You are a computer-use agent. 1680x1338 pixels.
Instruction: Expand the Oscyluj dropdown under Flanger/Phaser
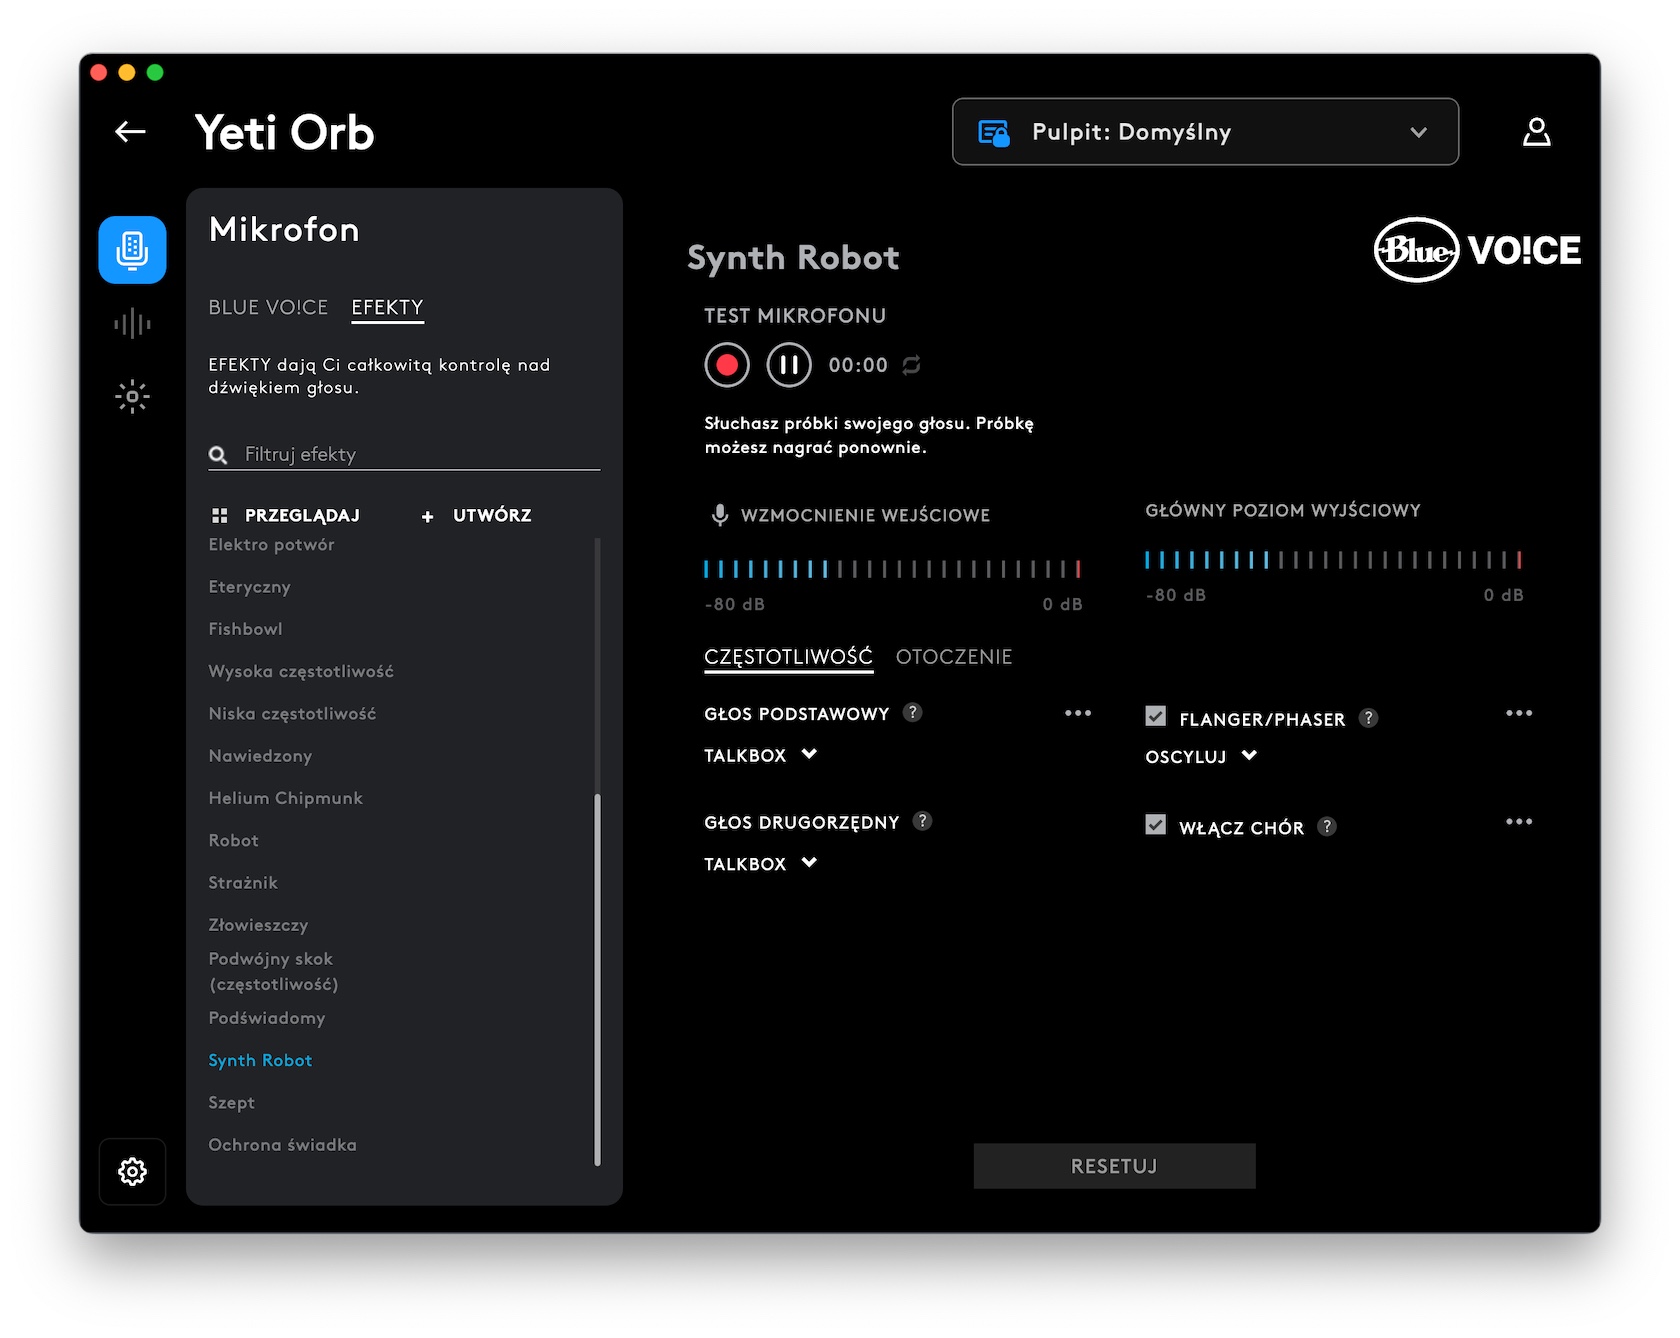[1200, 757]
